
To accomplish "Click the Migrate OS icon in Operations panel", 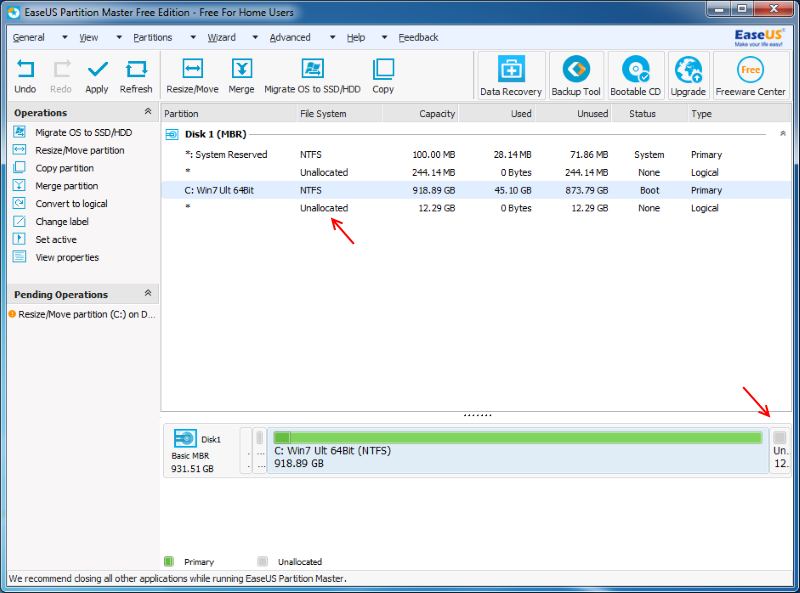I will (x=19, y=132).
